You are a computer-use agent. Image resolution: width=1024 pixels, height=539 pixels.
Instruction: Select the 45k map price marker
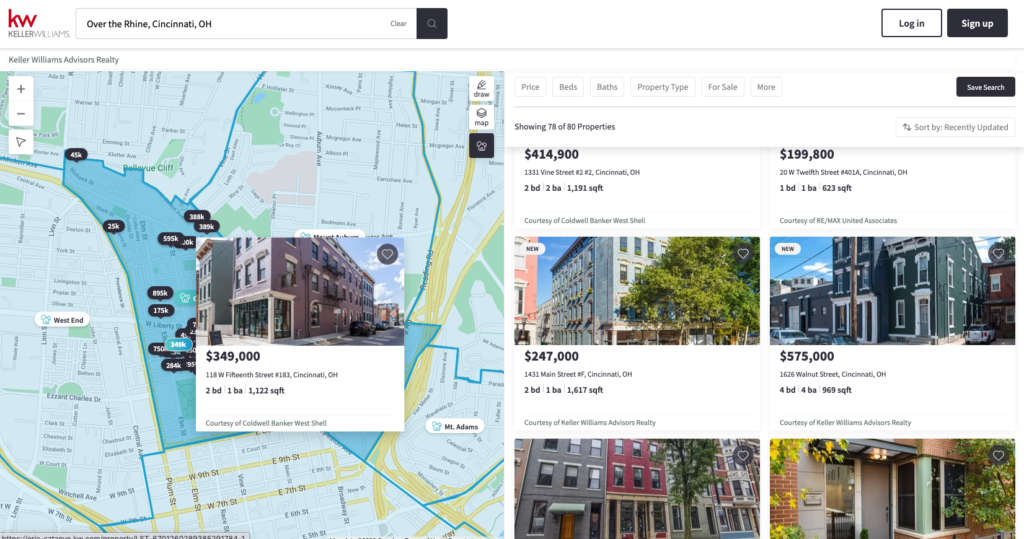pyautogui.click(x=76, y=154)
